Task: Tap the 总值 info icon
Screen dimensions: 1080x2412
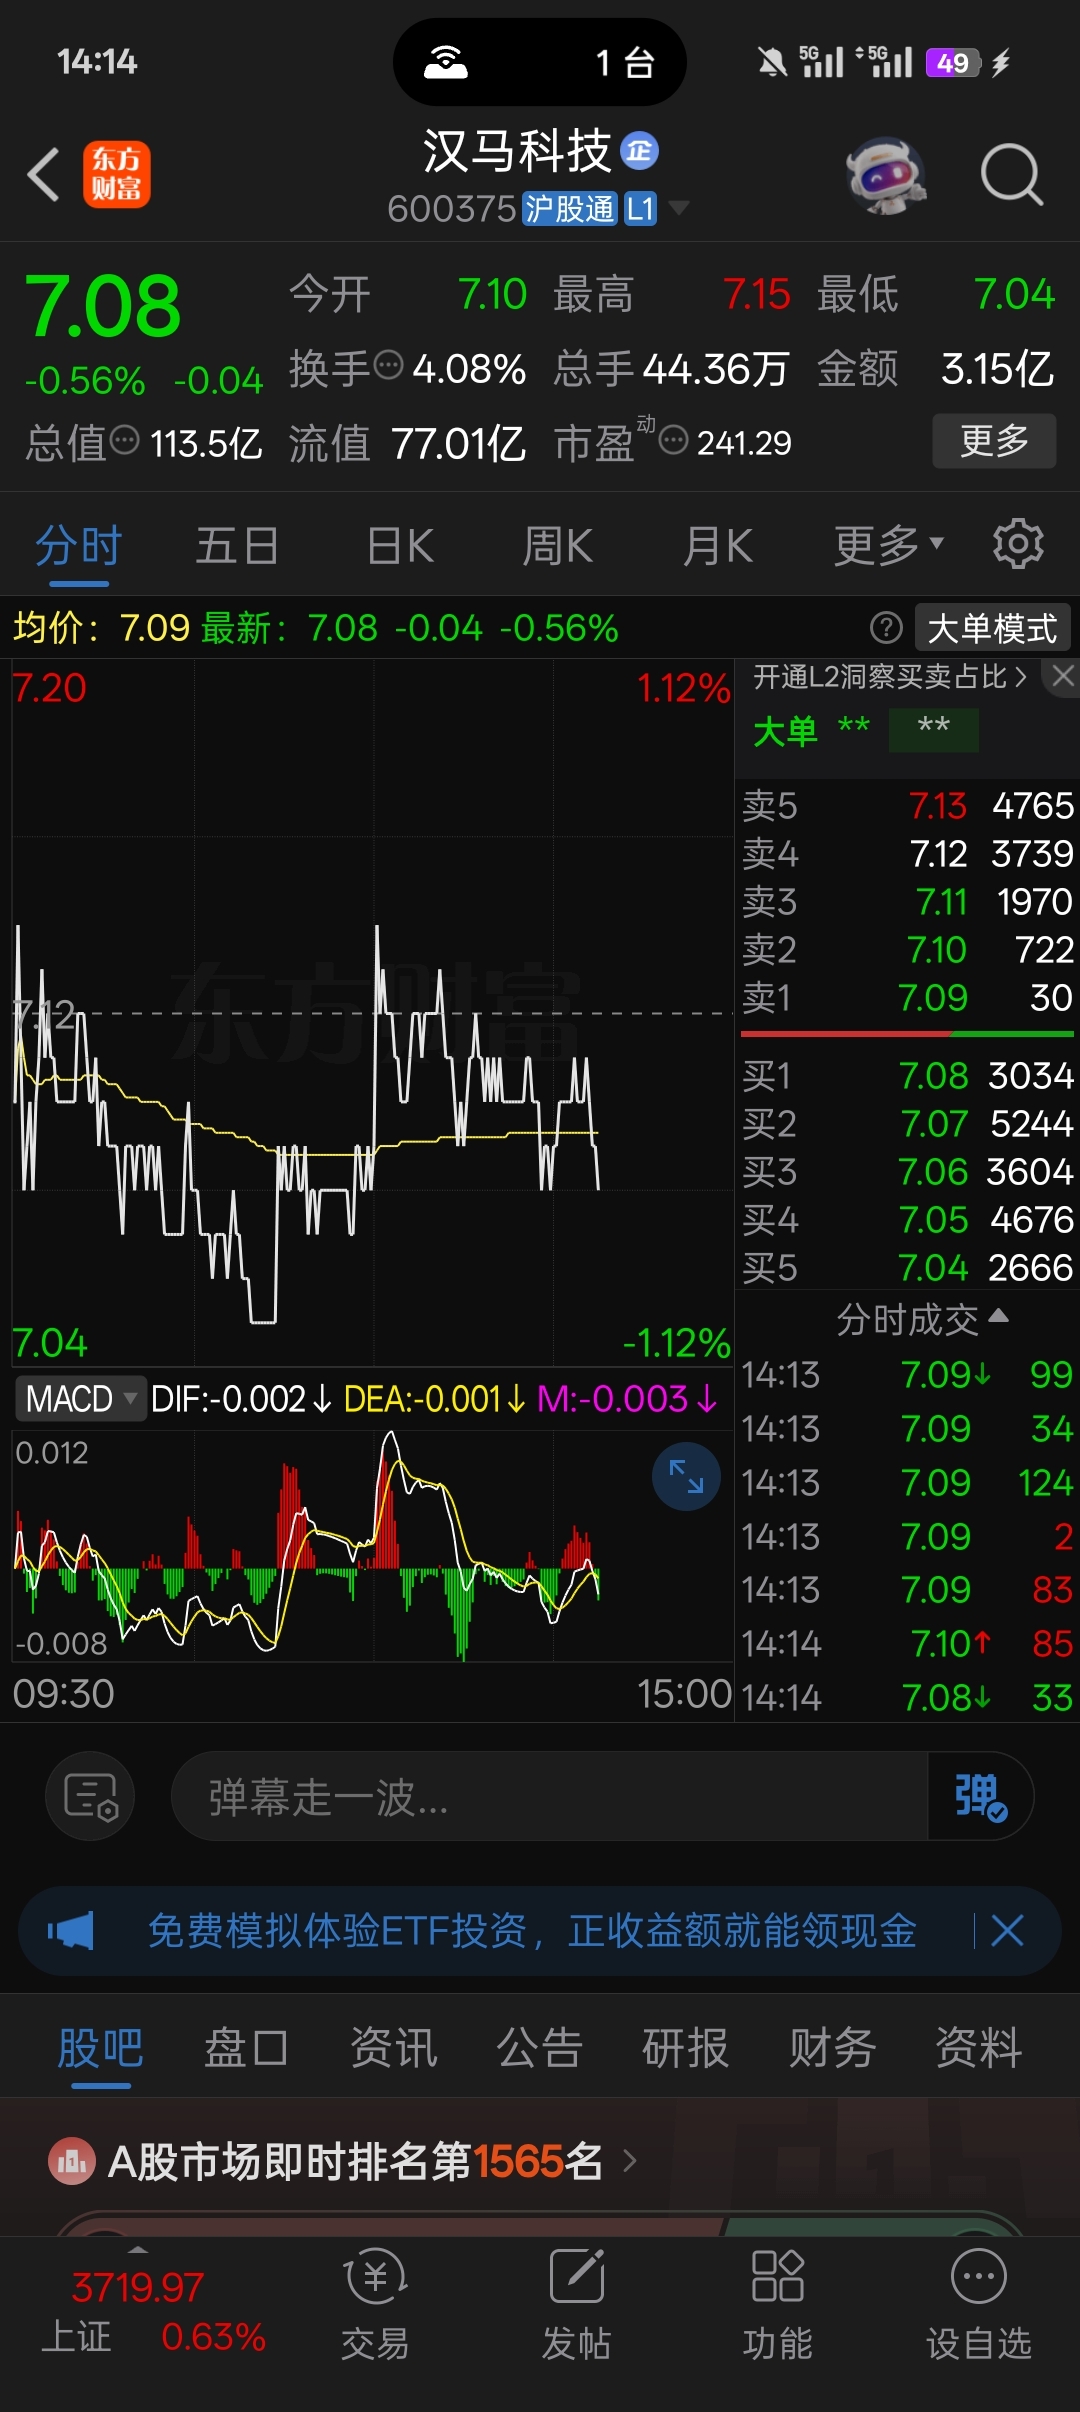Action: [124, 439]
